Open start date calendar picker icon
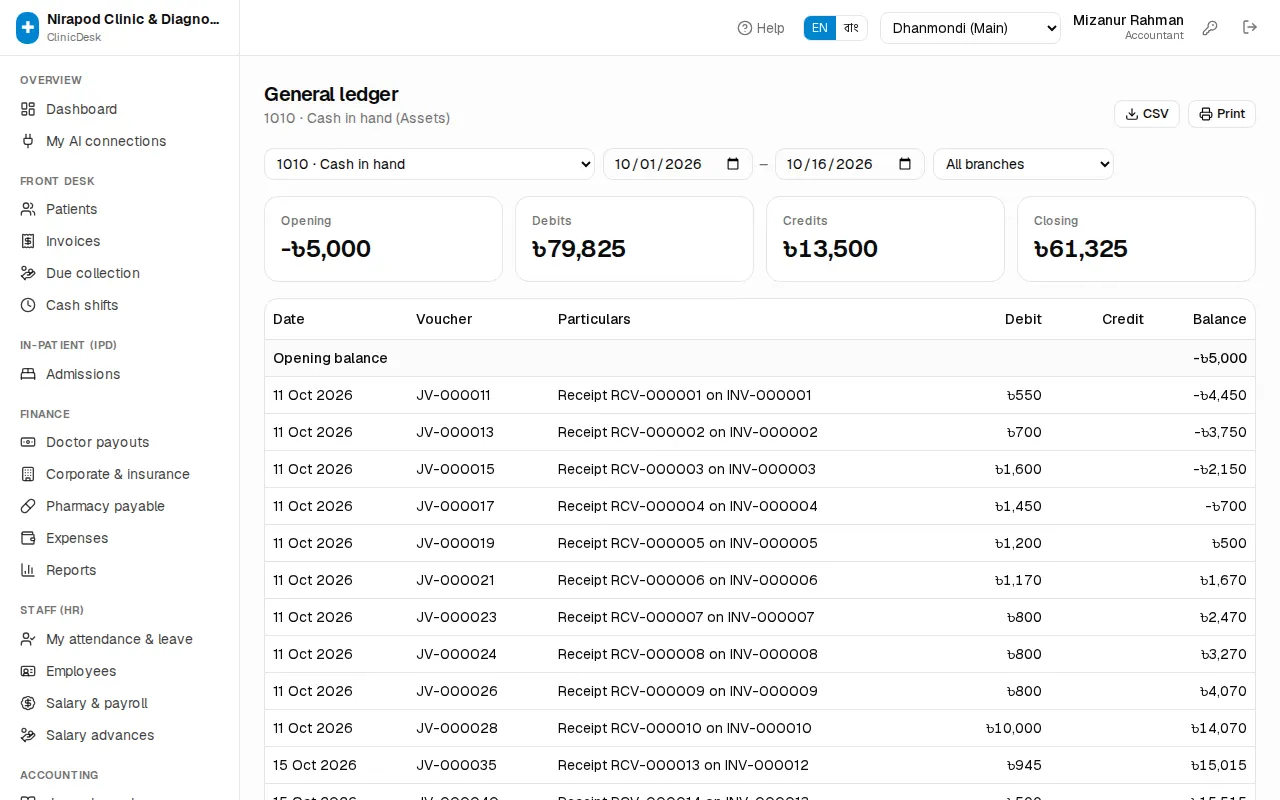Screen dimensions: 1280x800 tap(733, 164)
